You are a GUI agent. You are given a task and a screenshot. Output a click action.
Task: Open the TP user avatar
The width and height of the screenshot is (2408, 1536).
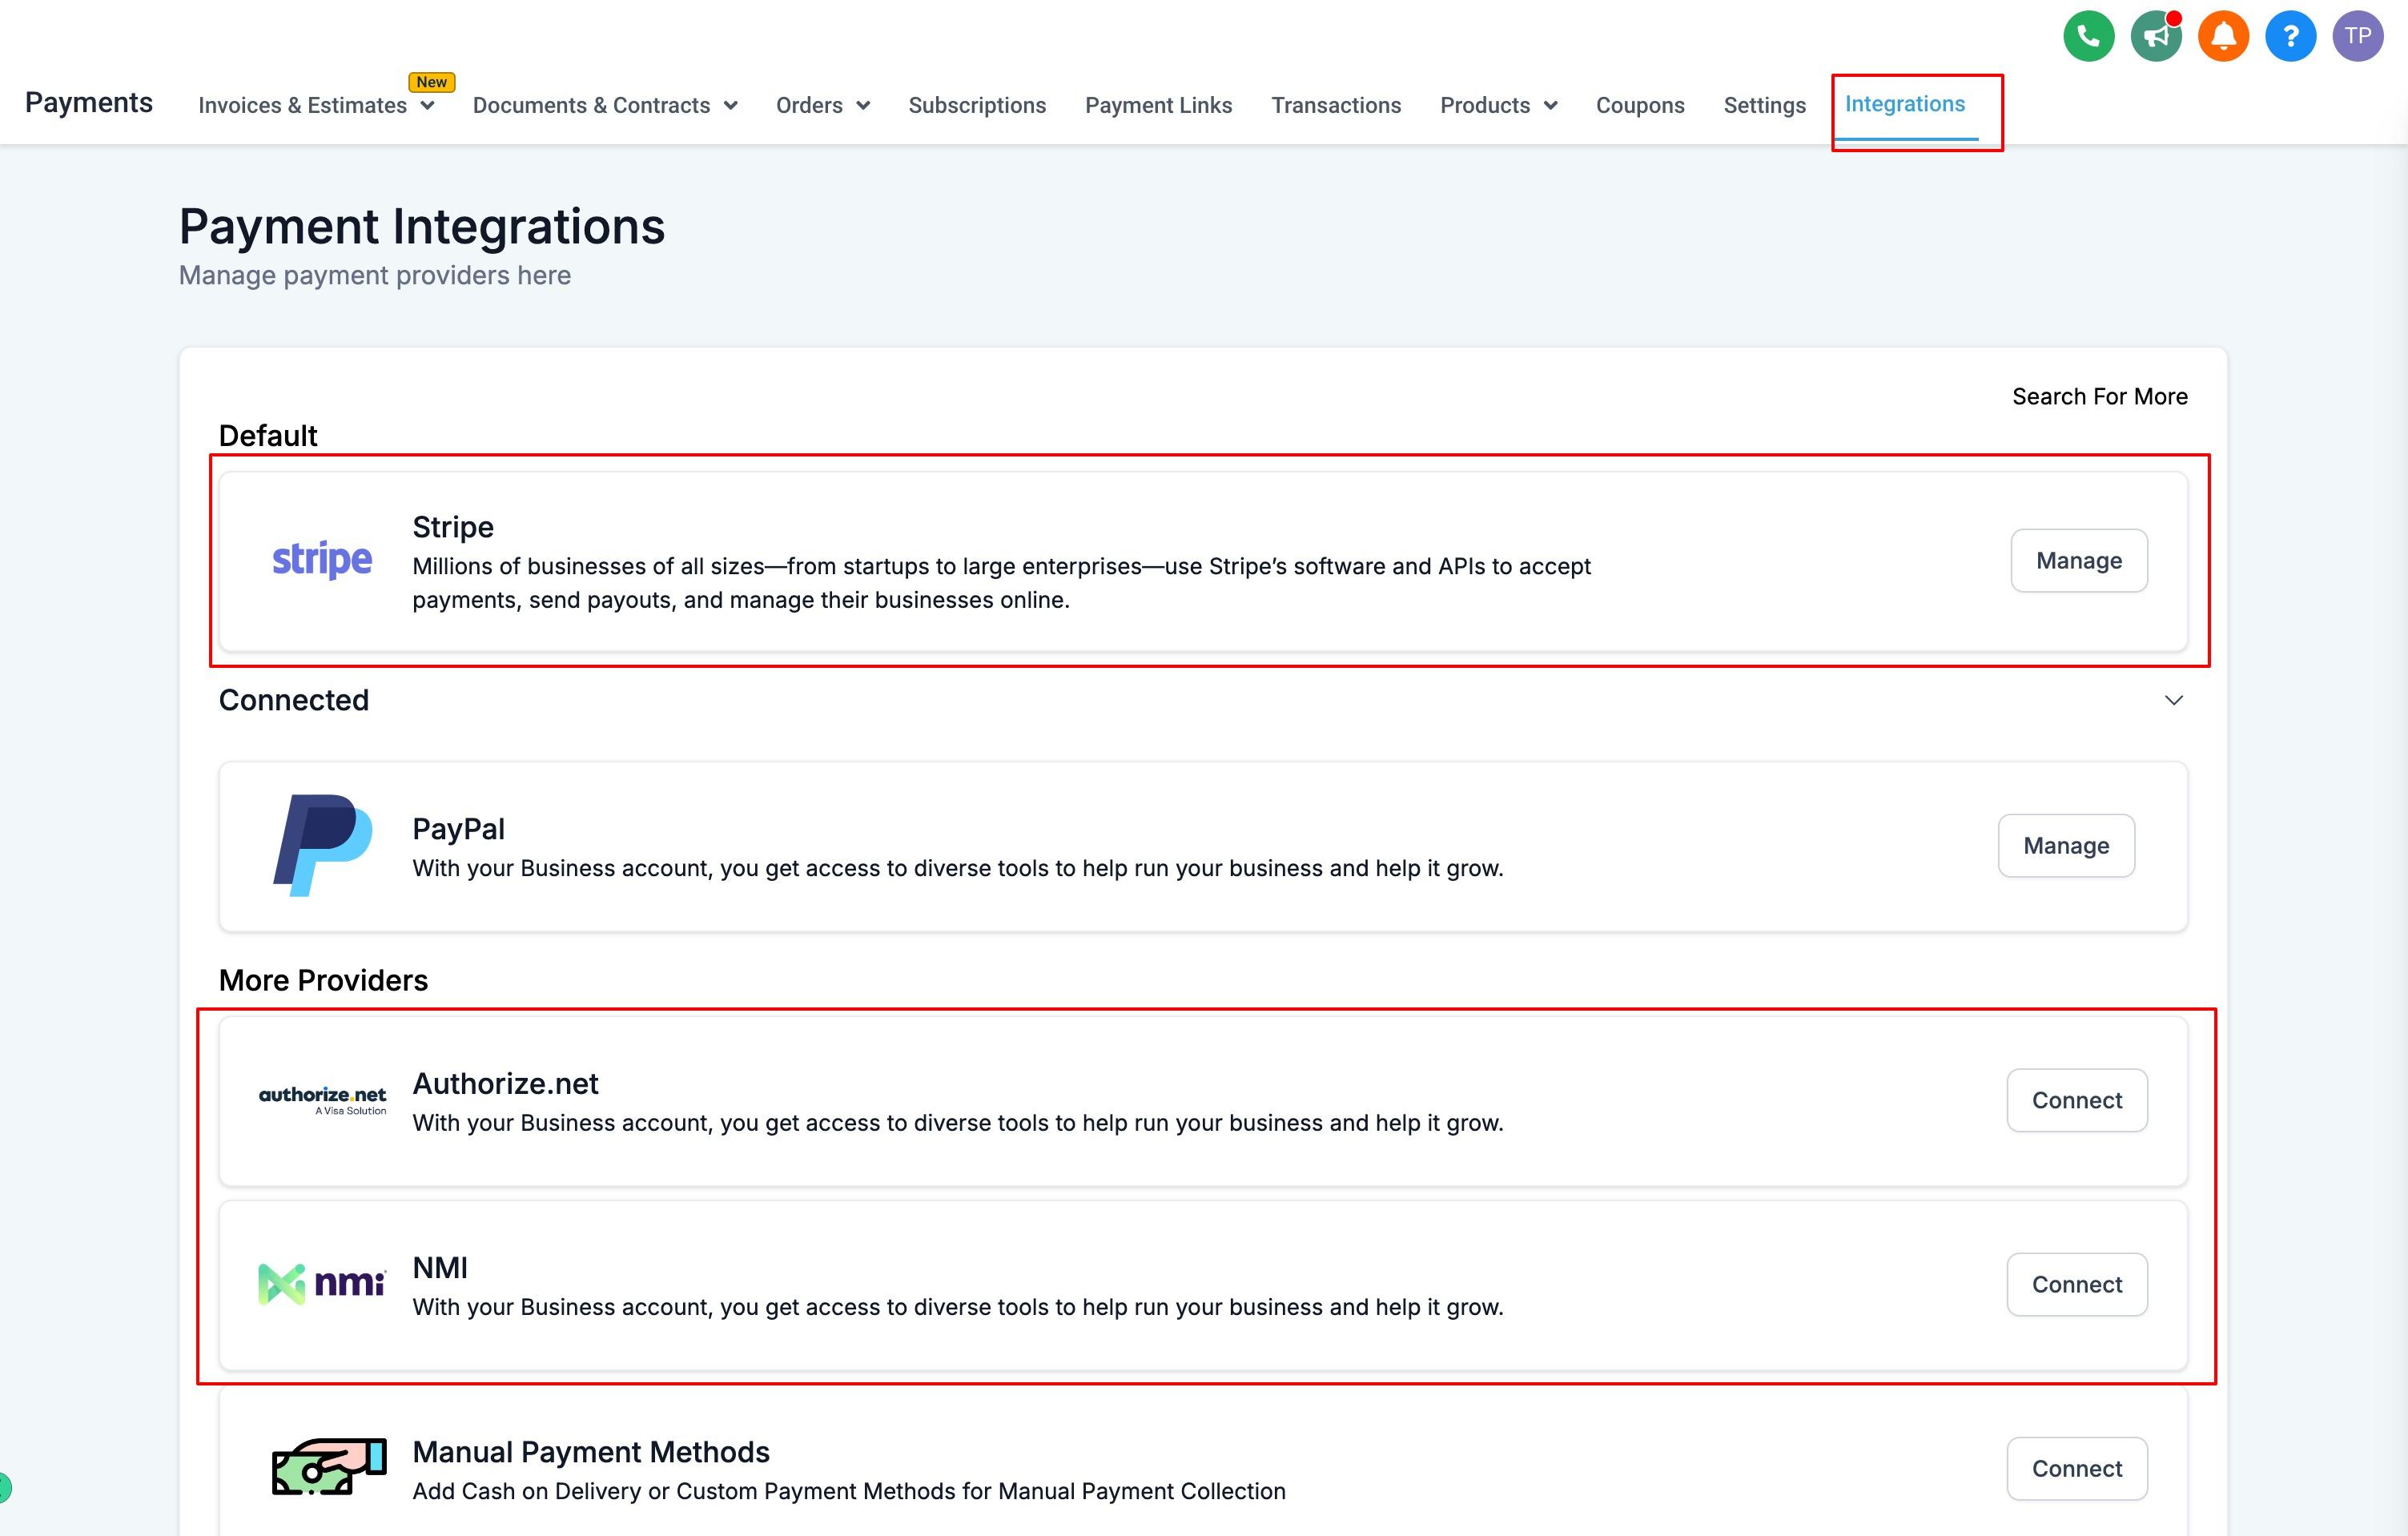point(2357,37)
